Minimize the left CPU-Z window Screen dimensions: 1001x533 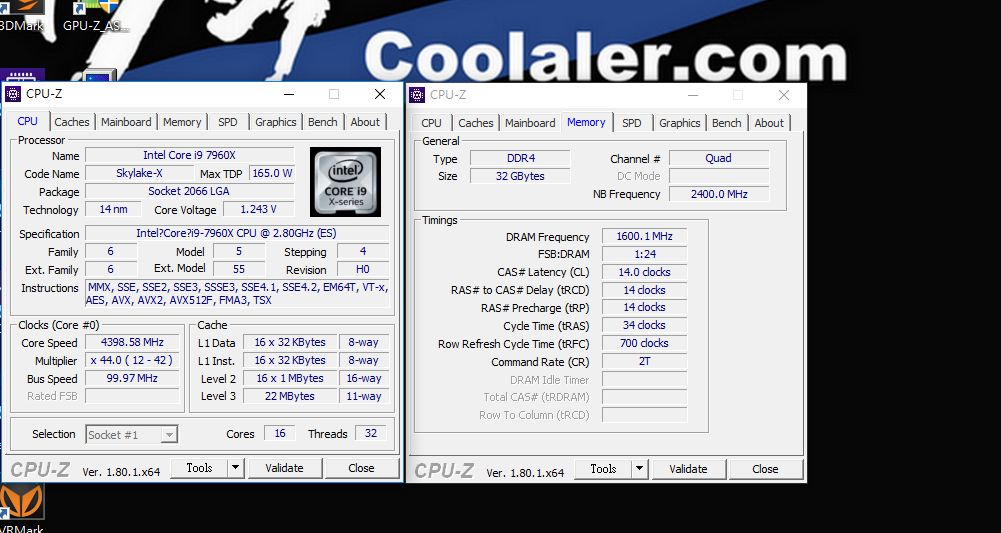point(289,94)
